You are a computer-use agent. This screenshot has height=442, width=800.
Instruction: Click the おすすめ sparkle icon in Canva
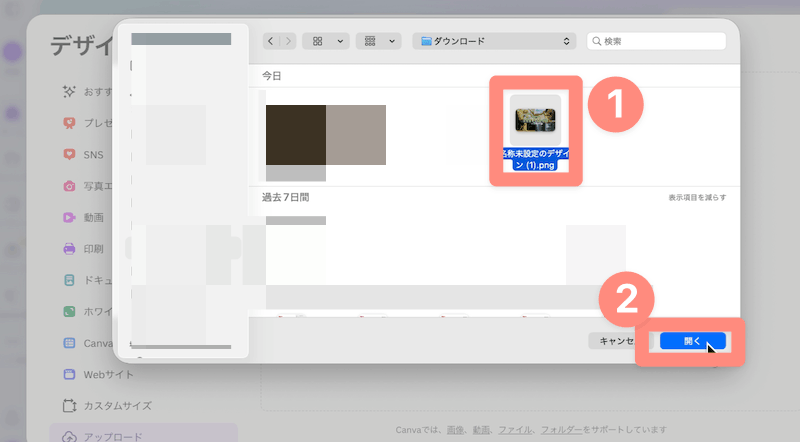click(x=69, y=91)
